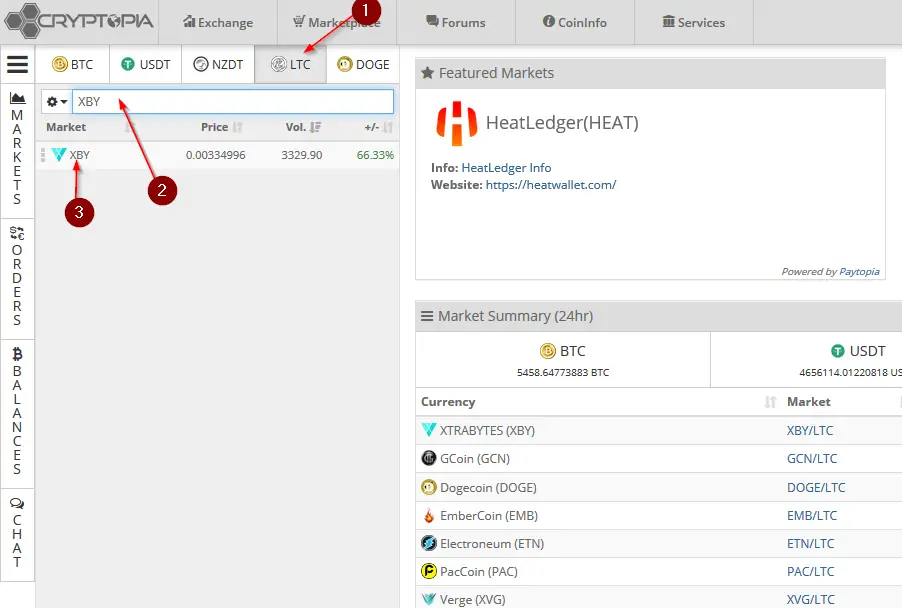Viewport: 902px width, 608px height.
Task: Click the Electroneum coin icon
Action: [429, 543]
